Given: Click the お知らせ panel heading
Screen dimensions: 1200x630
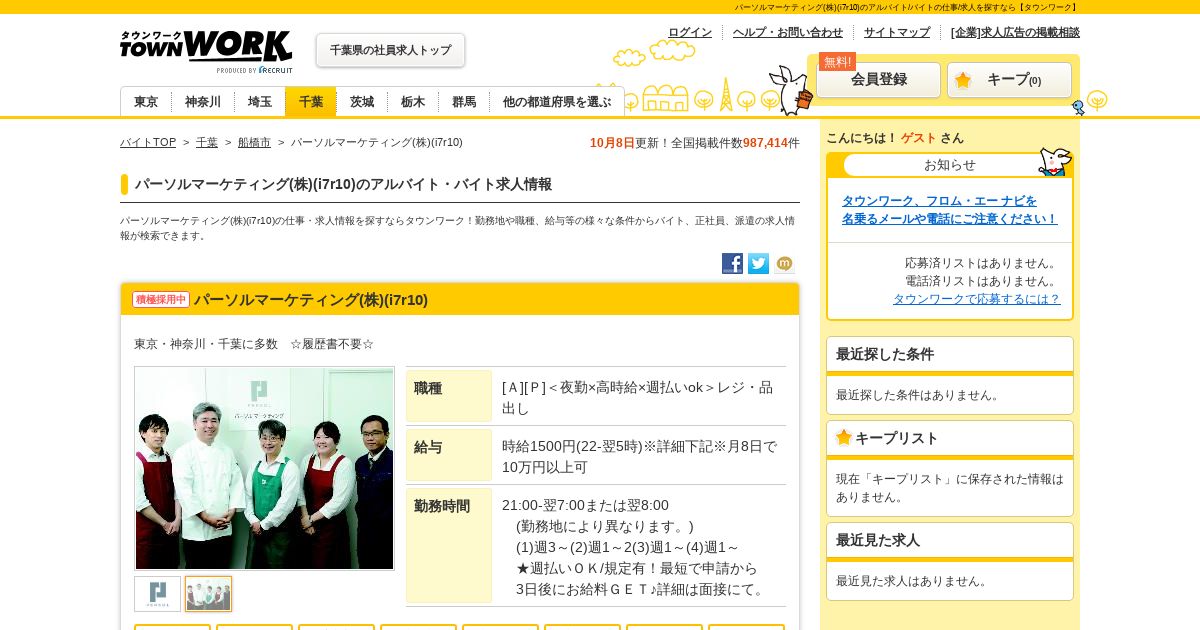Looking at the screenshot, I should 950,165.
